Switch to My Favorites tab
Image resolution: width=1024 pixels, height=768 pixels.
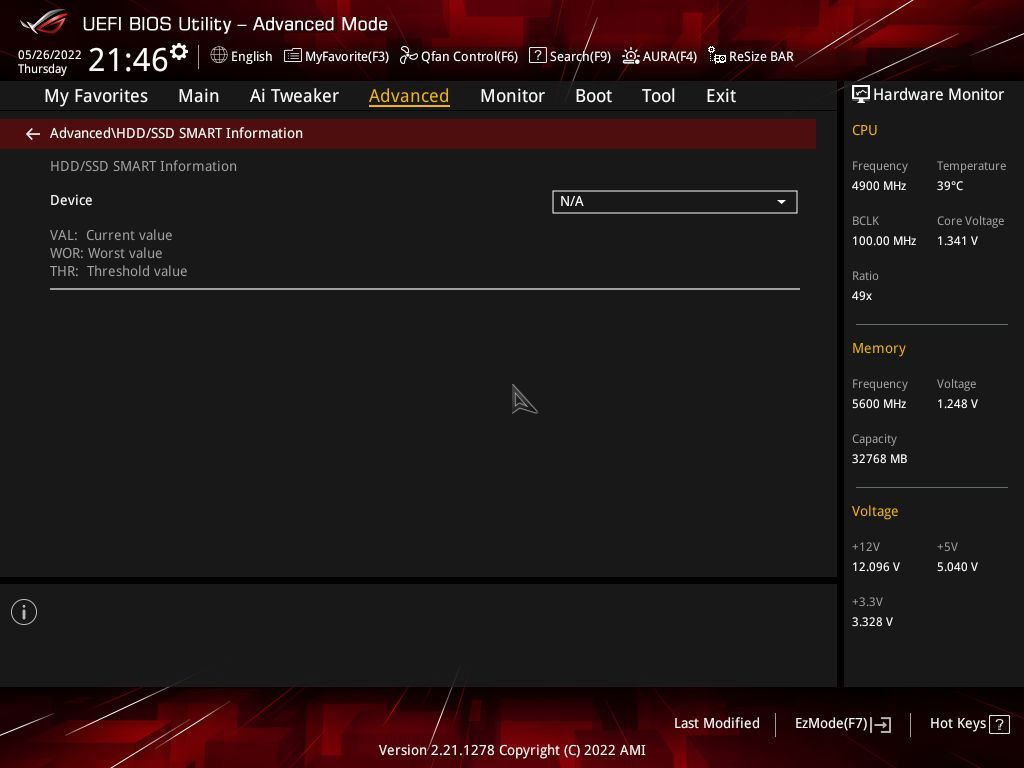tap(96, 96)
